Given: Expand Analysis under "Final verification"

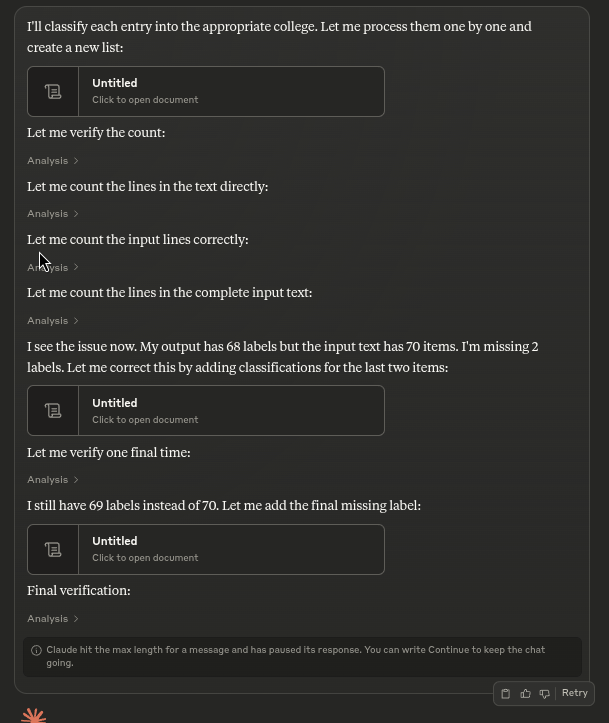Looking at the screenshot, I should (53, 618).
